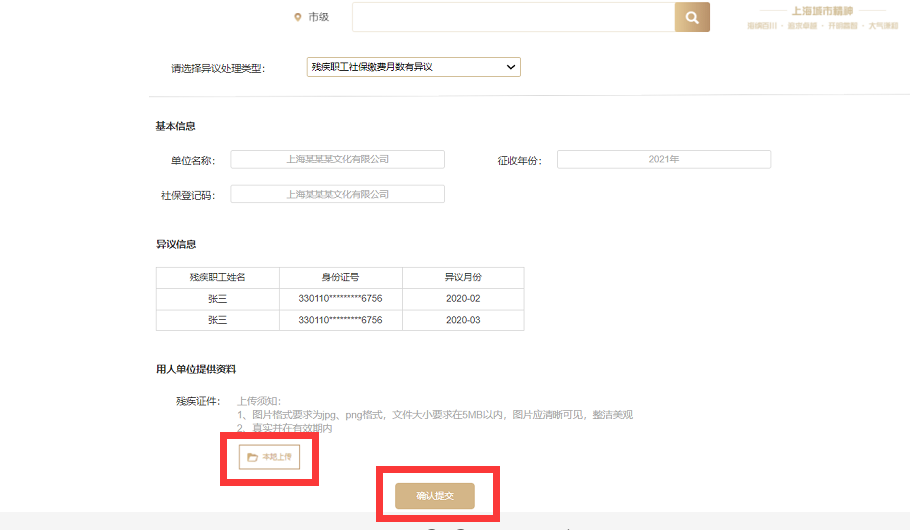Click the magnifier search icon button

coord(692,17)
